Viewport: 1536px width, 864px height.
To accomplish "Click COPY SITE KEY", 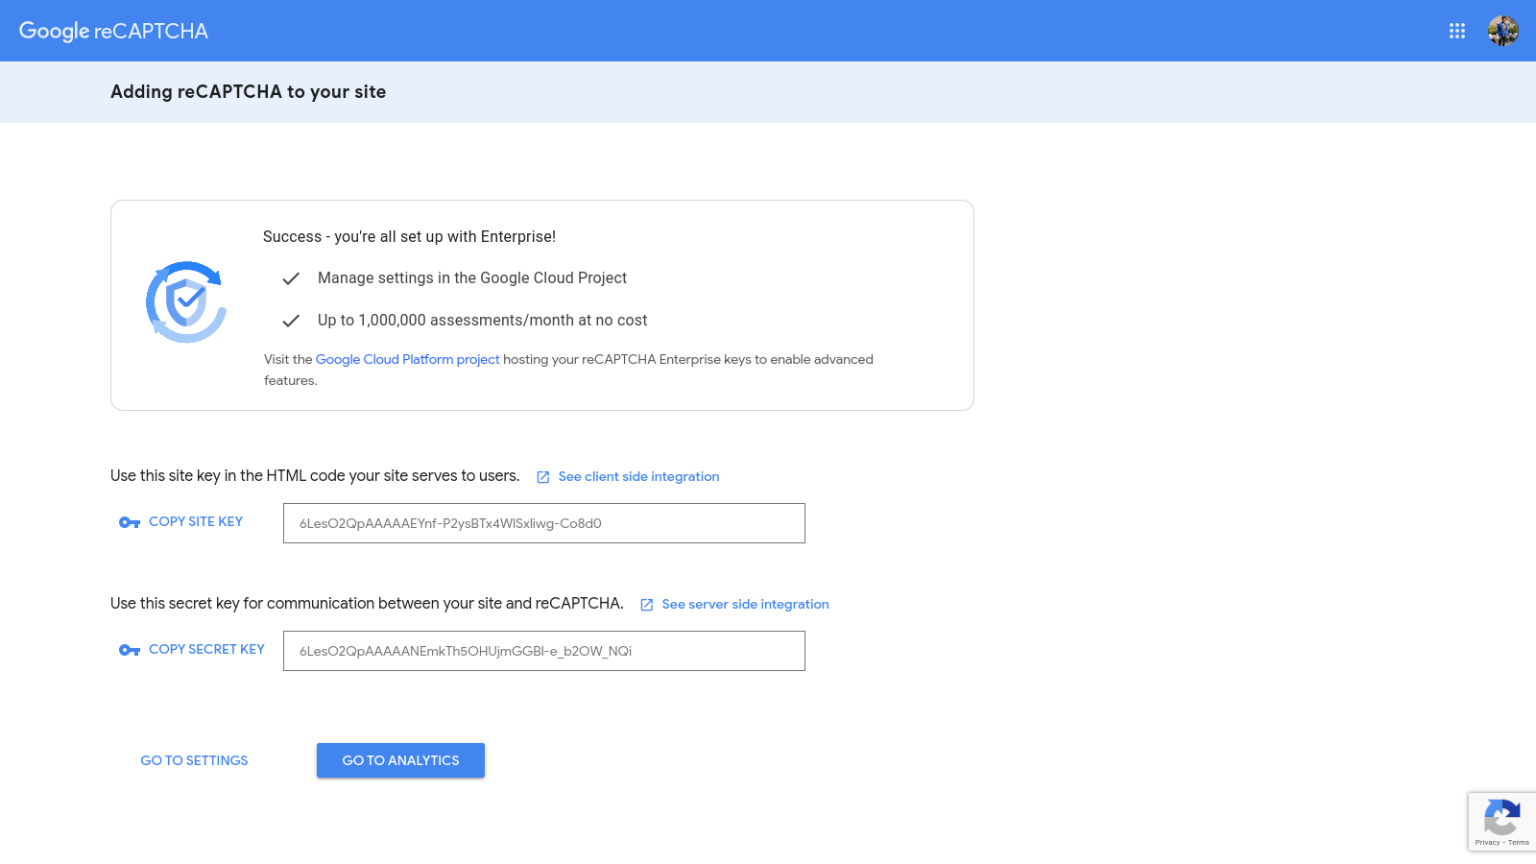I will [196, 521].
